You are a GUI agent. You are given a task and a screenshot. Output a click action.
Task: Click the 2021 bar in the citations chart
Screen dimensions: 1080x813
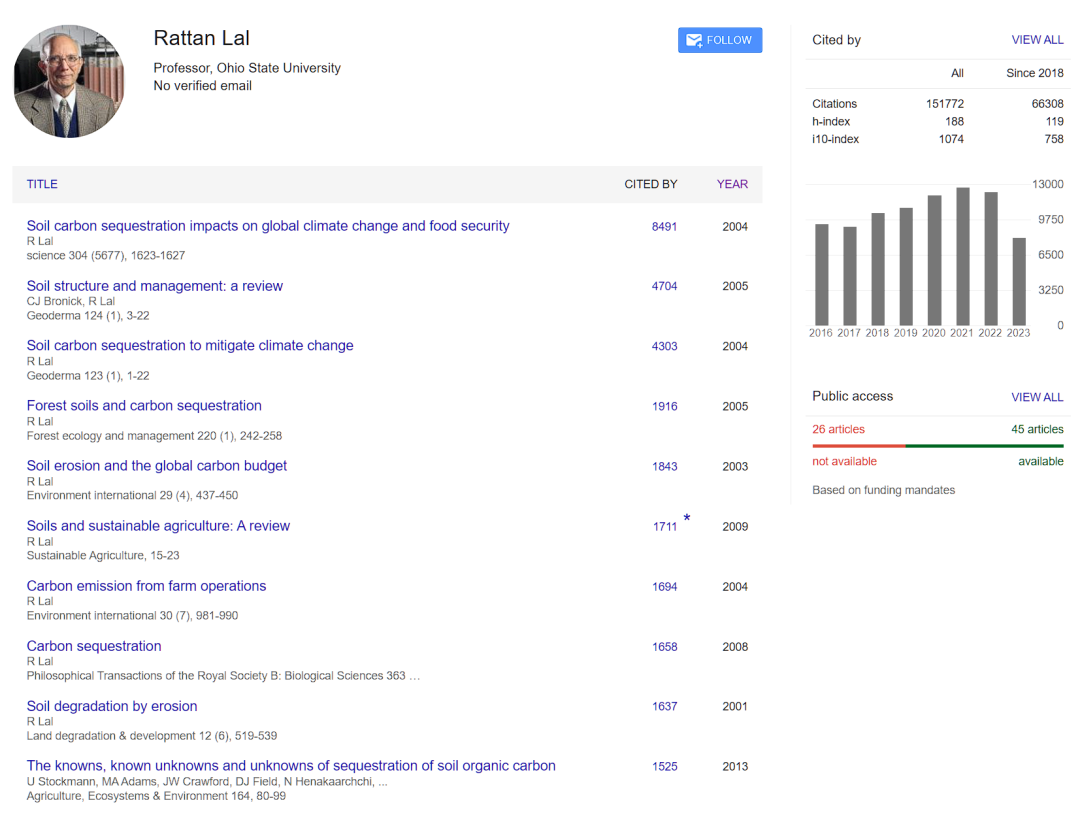(963, 255)
